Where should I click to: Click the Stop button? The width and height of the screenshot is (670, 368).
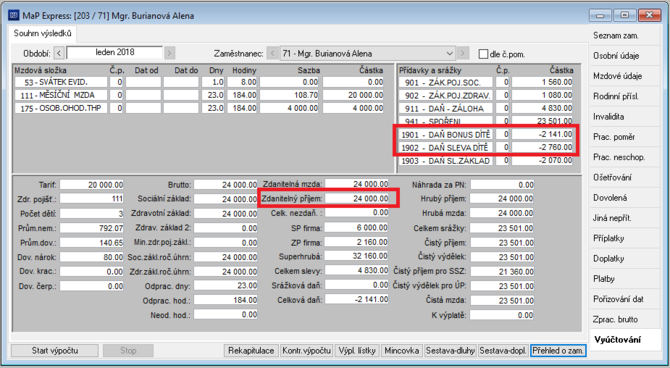tap(128, 351)
